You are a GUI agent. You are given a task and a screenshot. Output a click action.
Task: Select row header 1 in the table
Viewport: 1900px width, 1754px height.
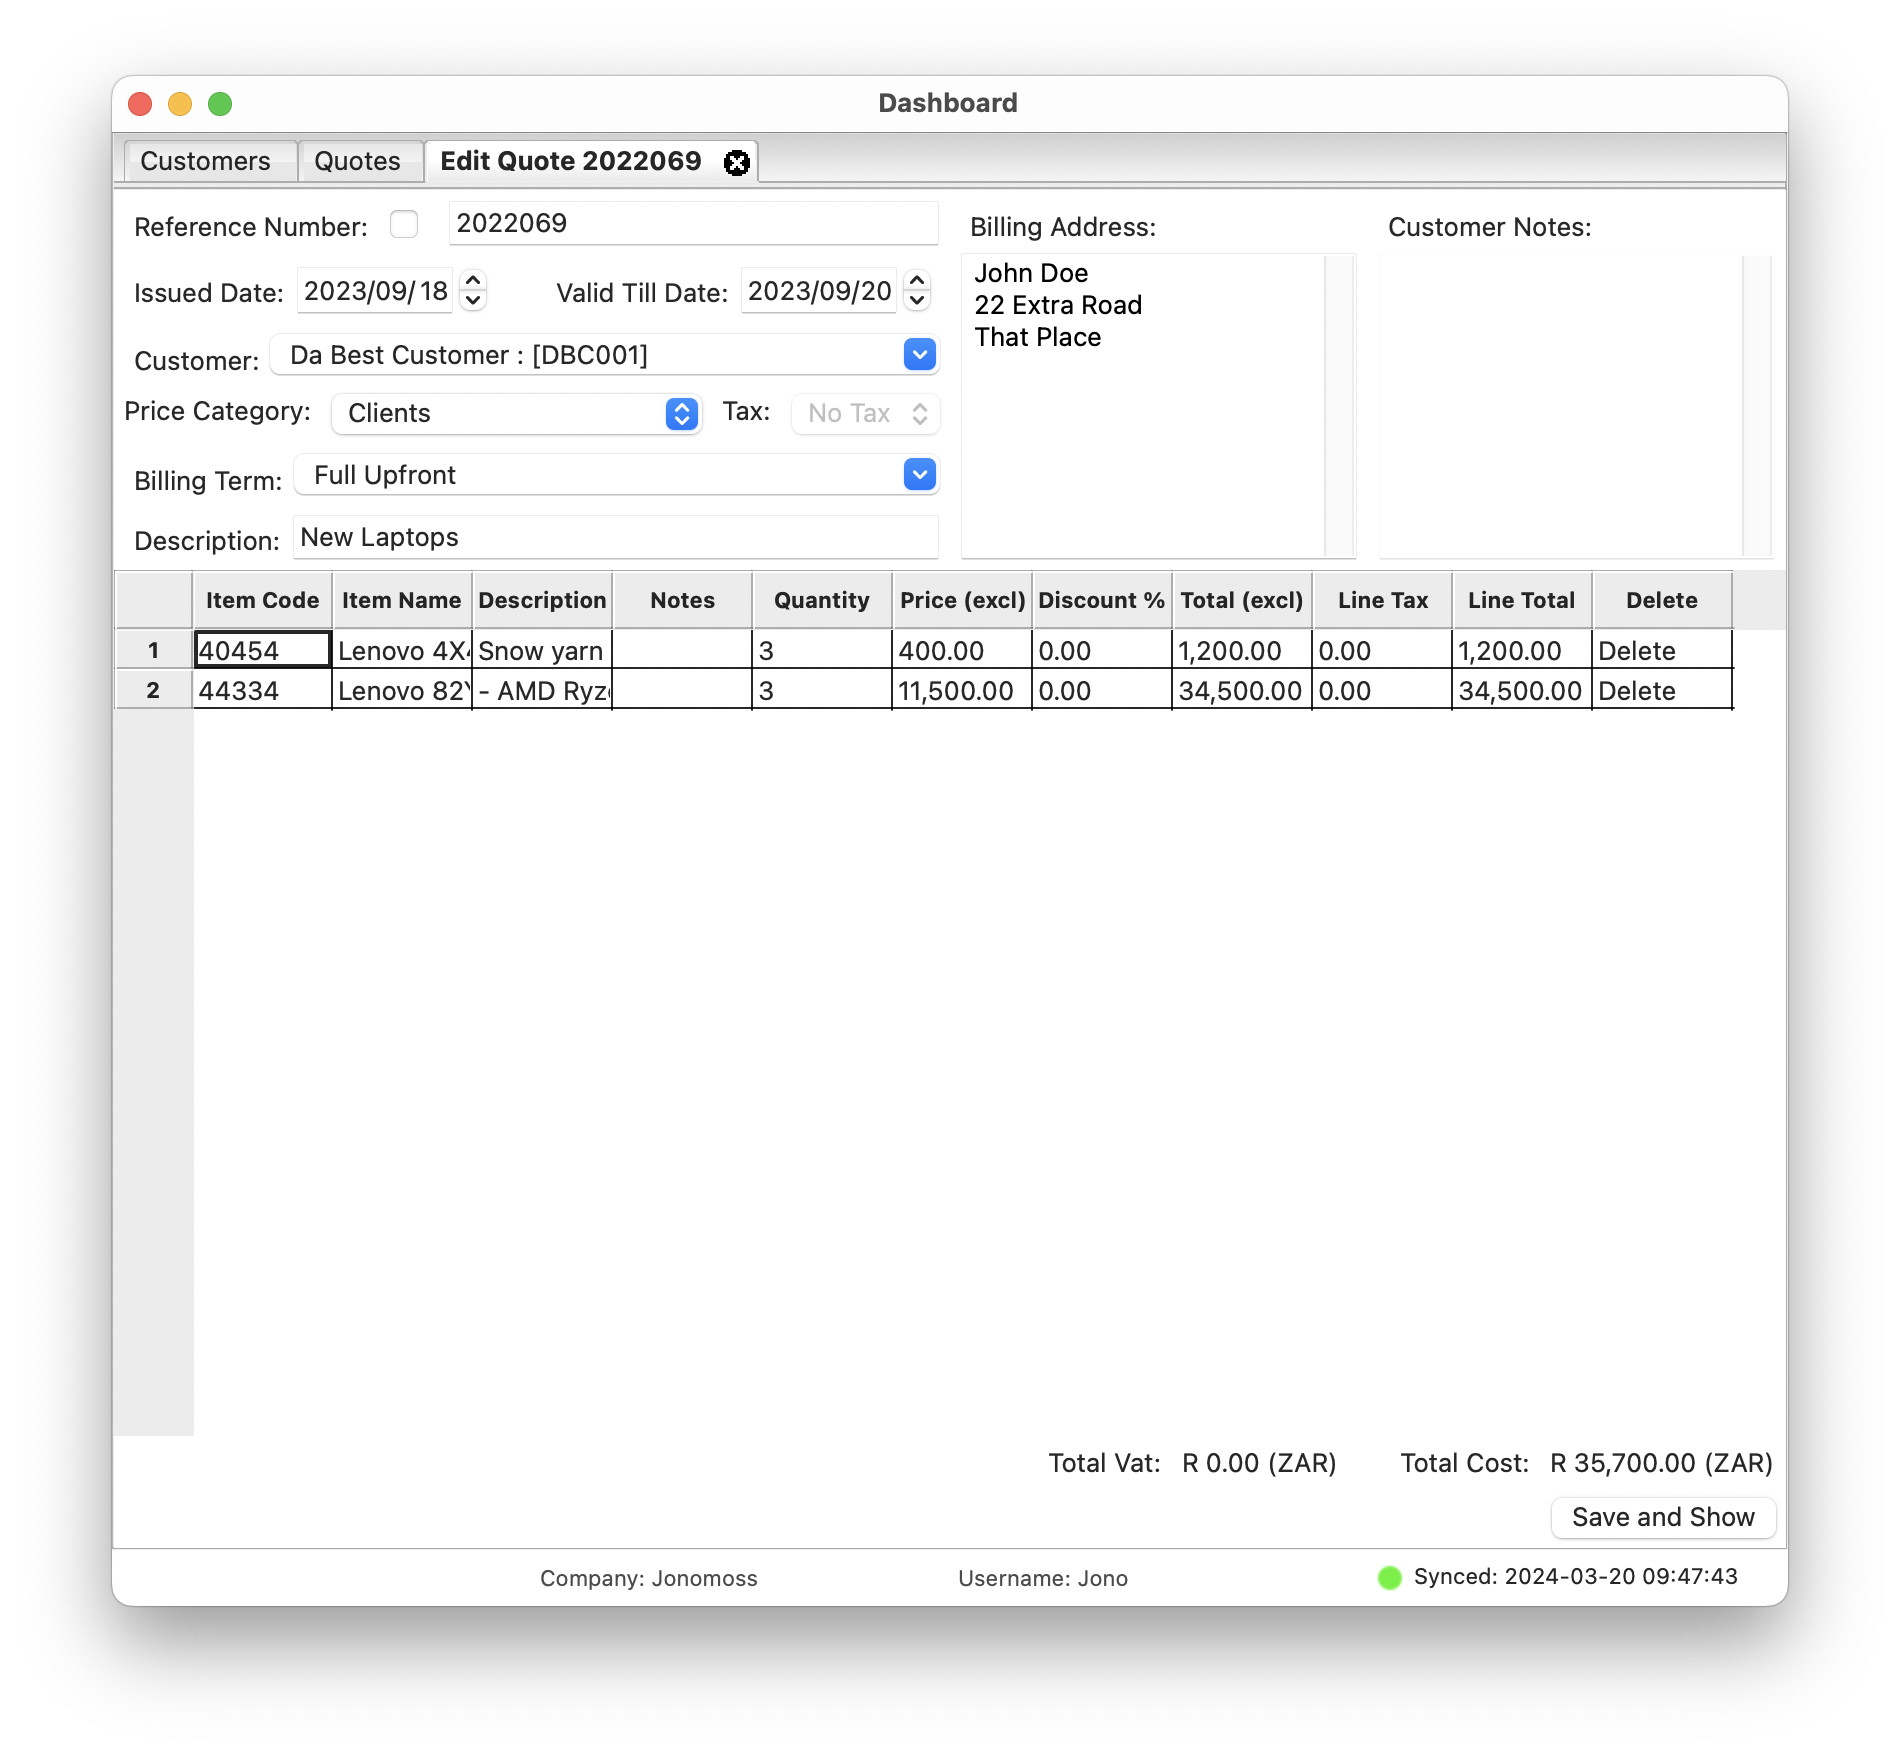[154, 650]
